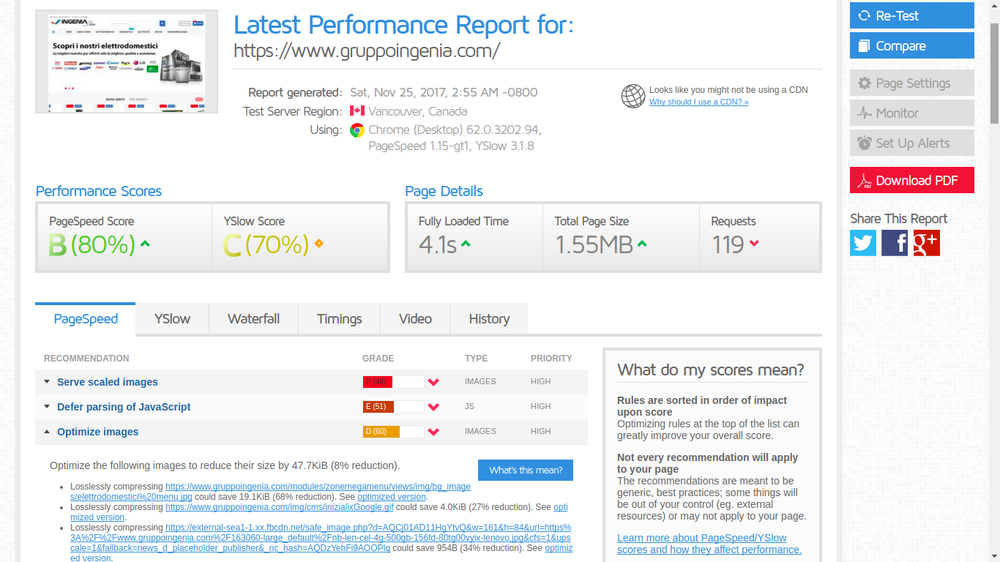The width and height of the screenshot is (1000, 562).
Task: Click the Compare button
Action: click(x=911, y=46)
